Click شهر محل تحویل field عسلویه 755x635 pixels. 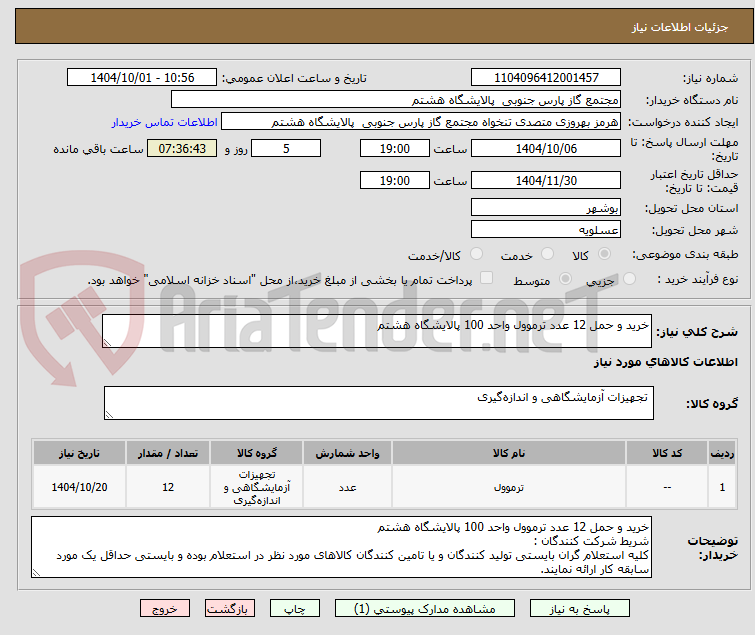[546, 230]
